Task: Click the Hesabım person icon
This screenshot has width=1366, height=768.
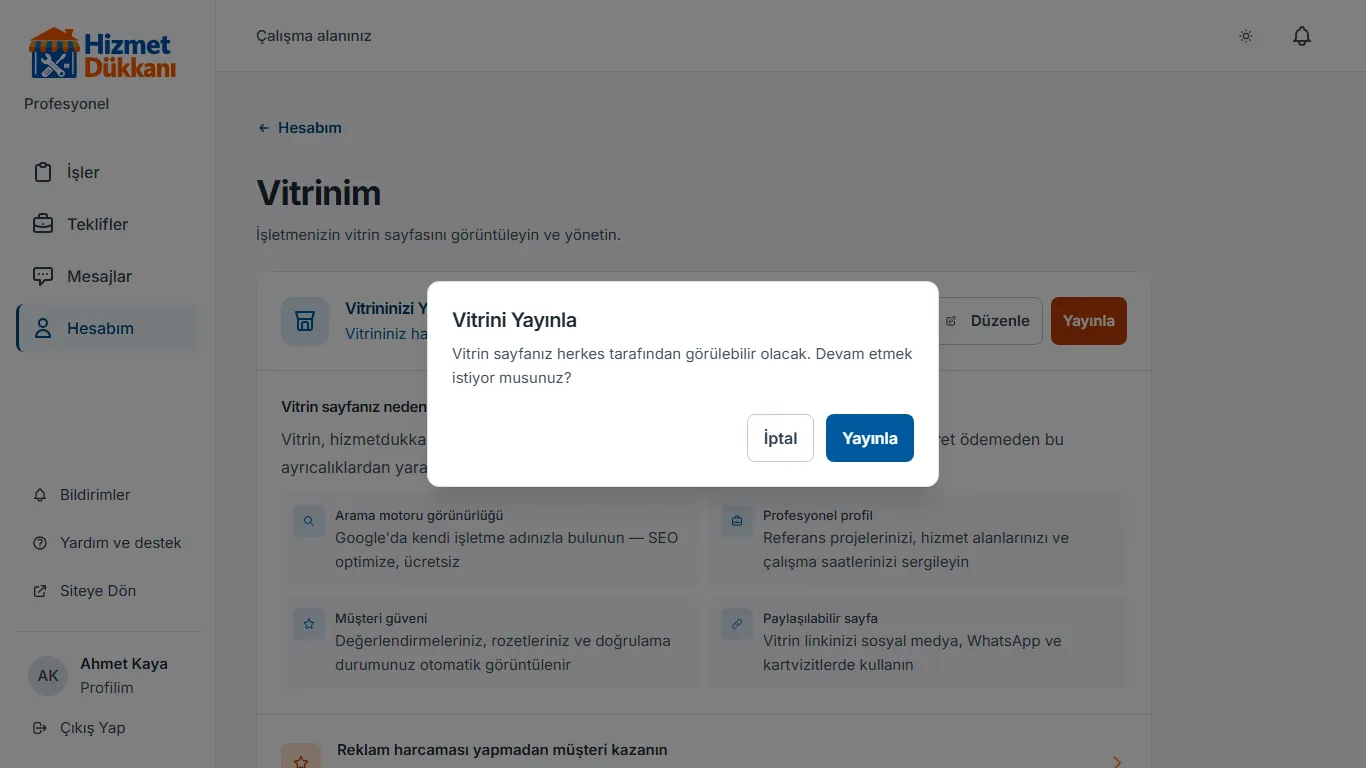Action: coord(43,328)
